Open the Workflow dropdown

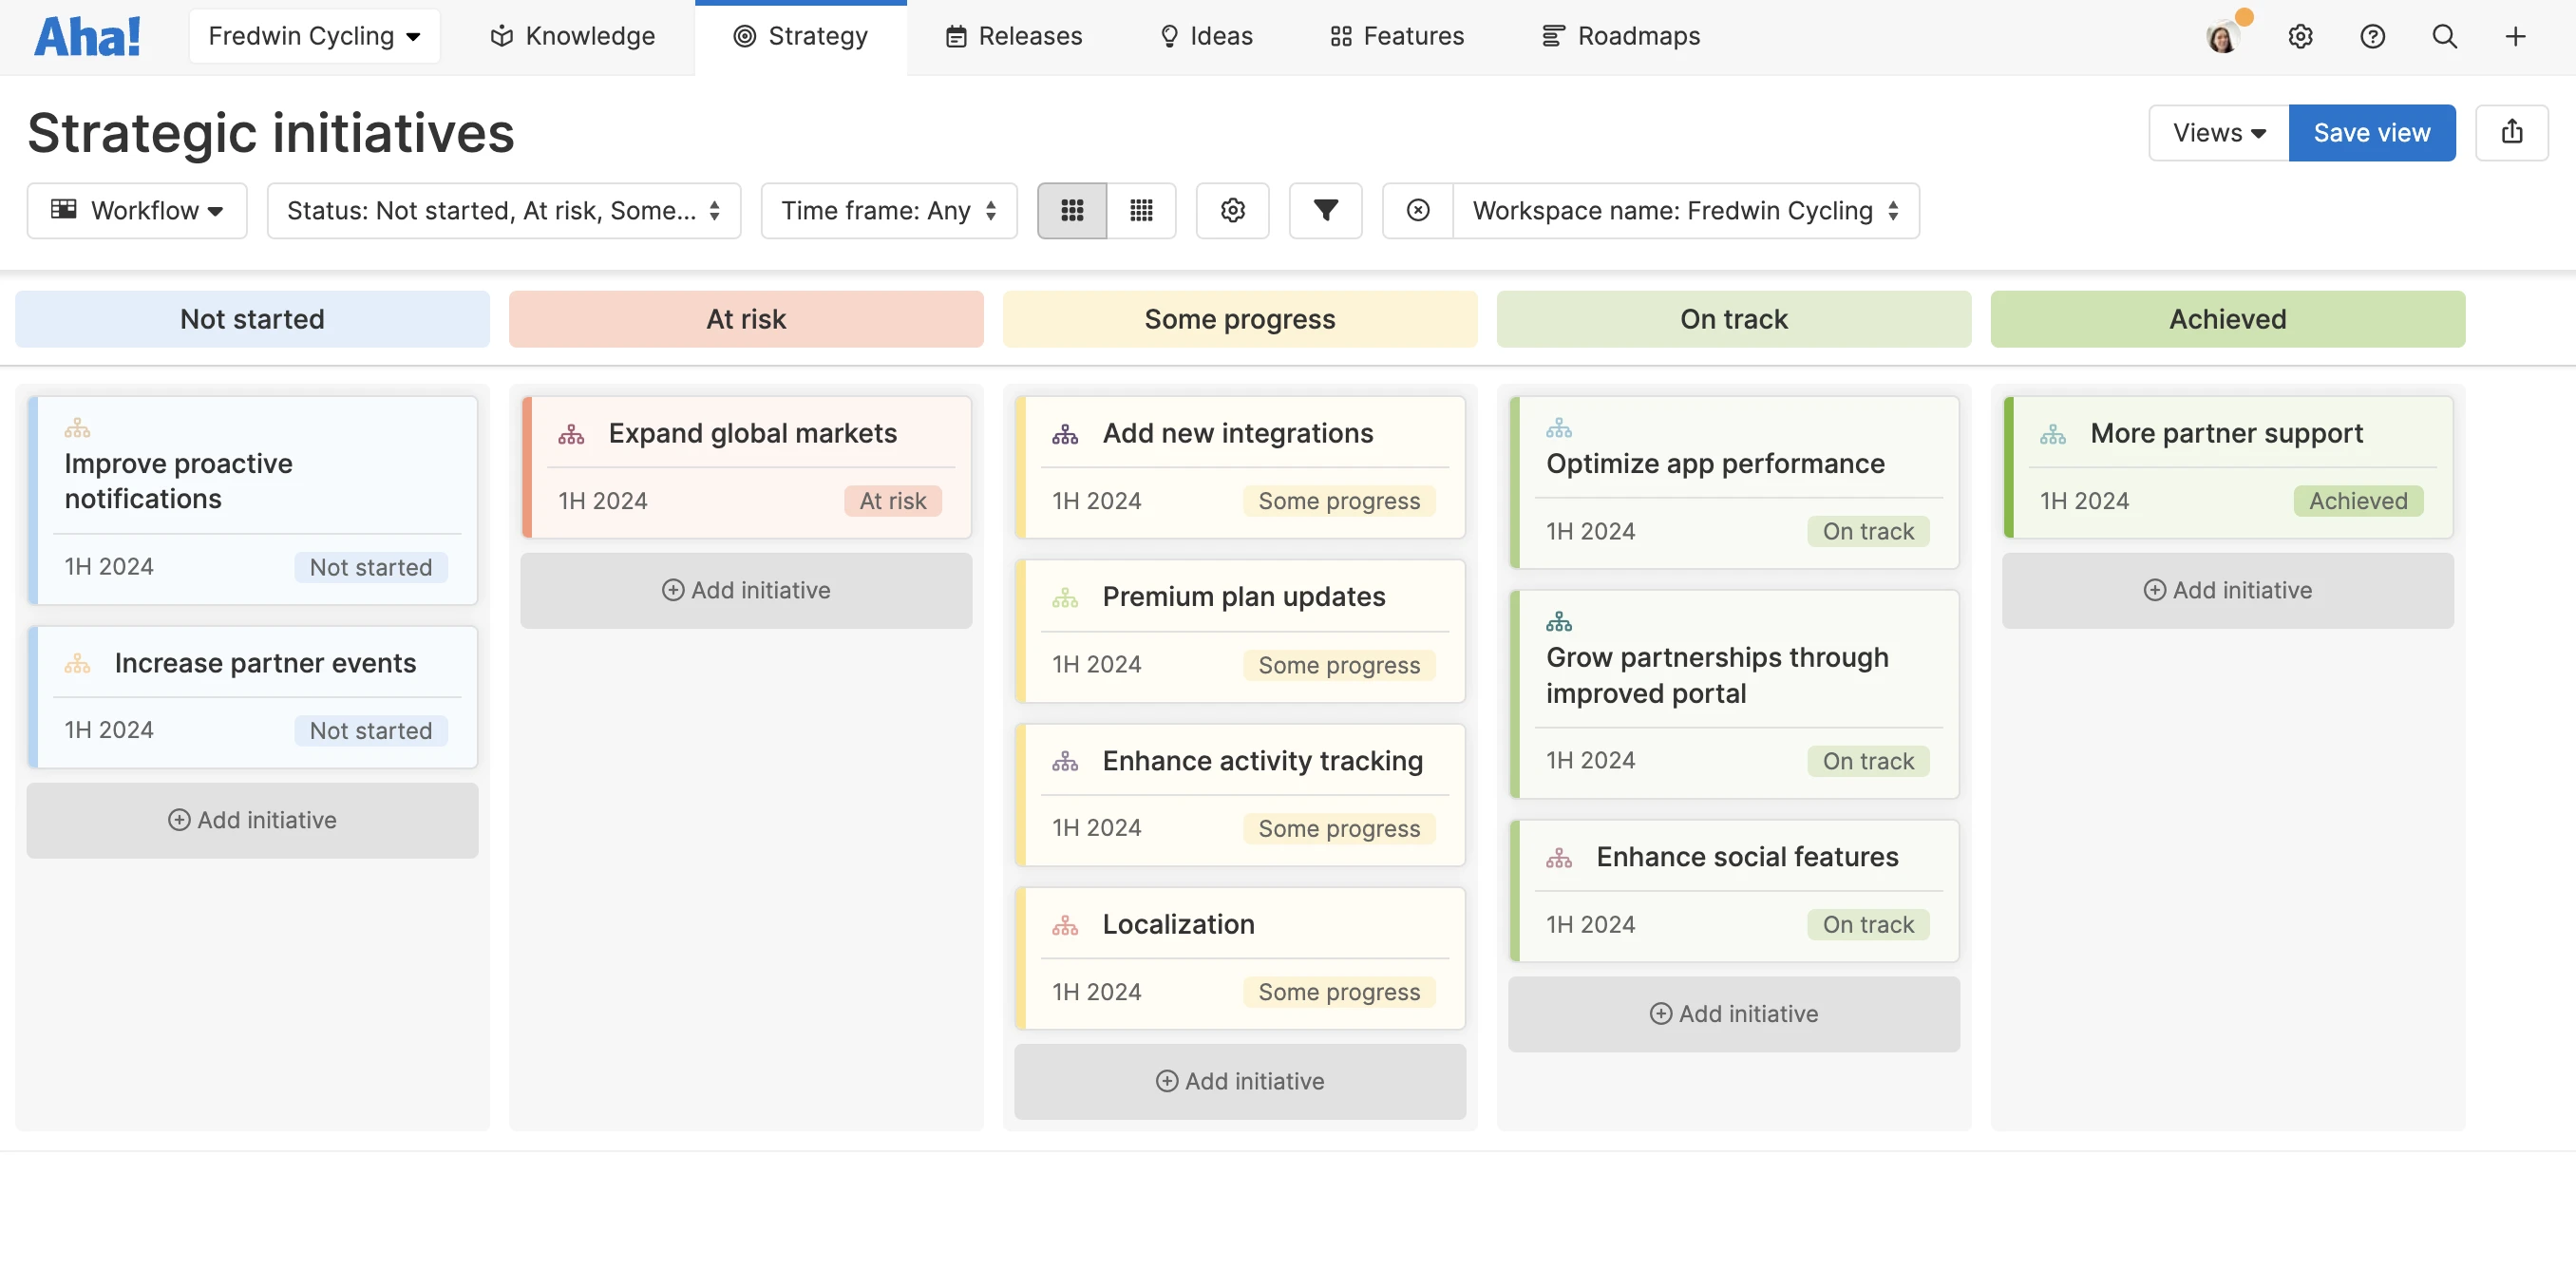click(137, 211)
